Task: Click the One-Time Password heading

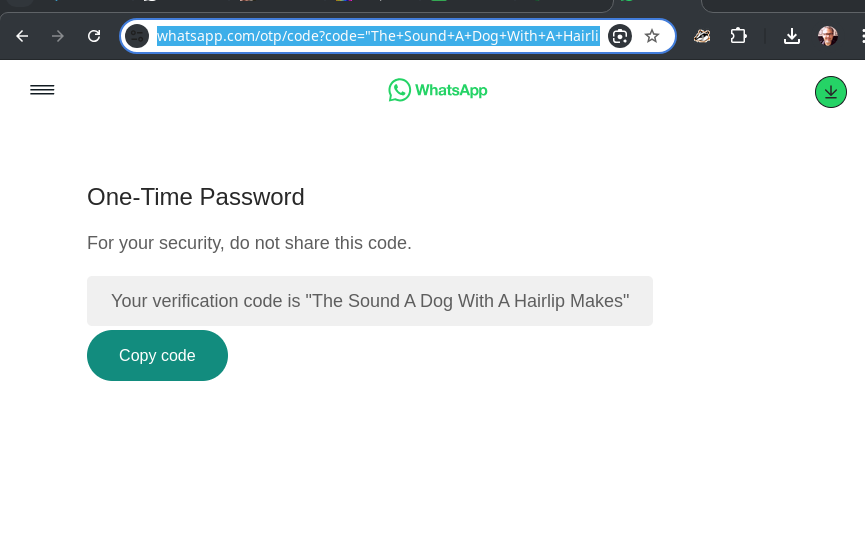Action: point(196,197)
